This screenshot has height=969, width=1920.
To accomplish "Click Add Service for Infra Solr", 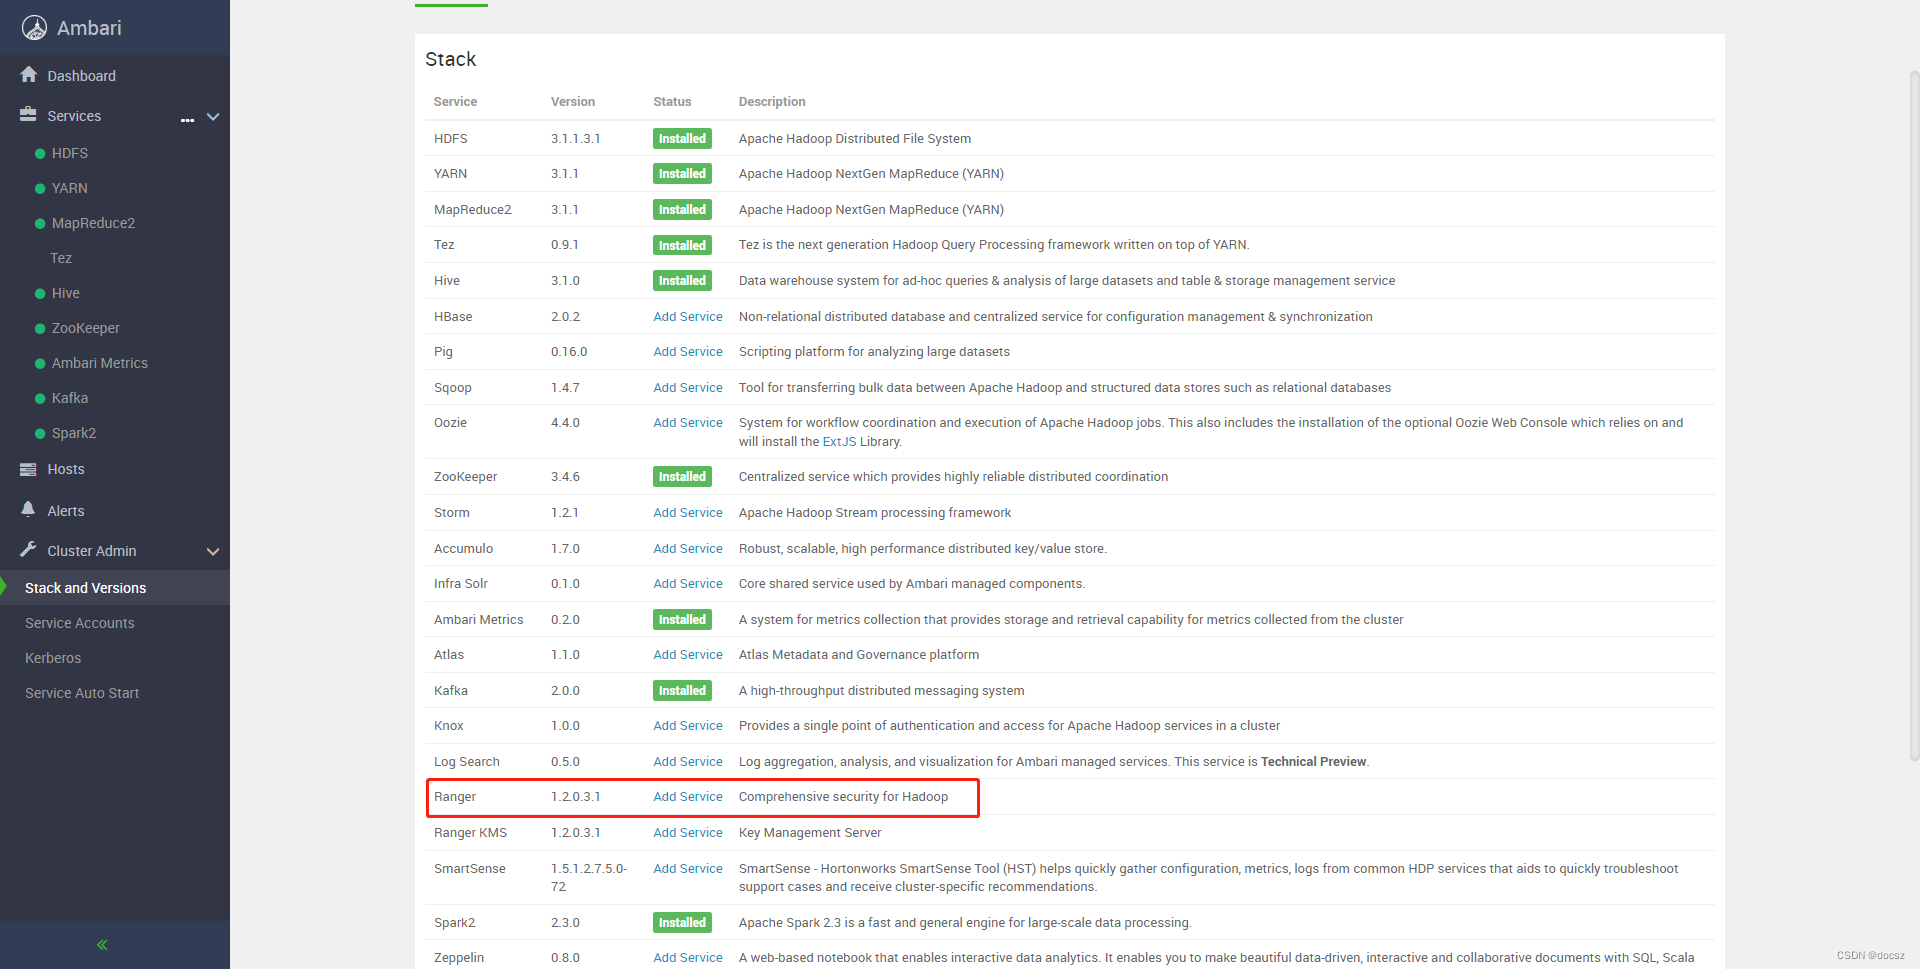I will [688, 584].
